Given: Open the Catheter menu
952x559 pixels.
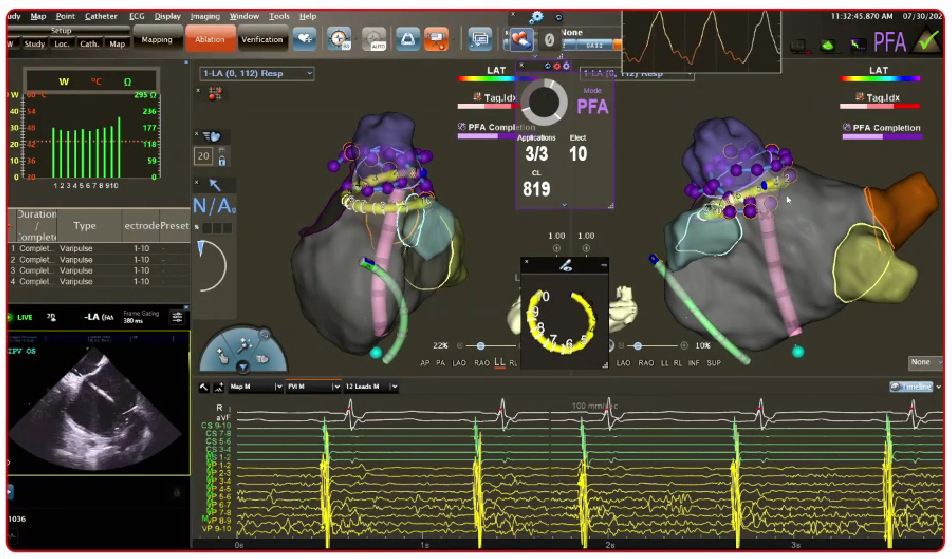Looking at the screenshot, I should point(101,16).
